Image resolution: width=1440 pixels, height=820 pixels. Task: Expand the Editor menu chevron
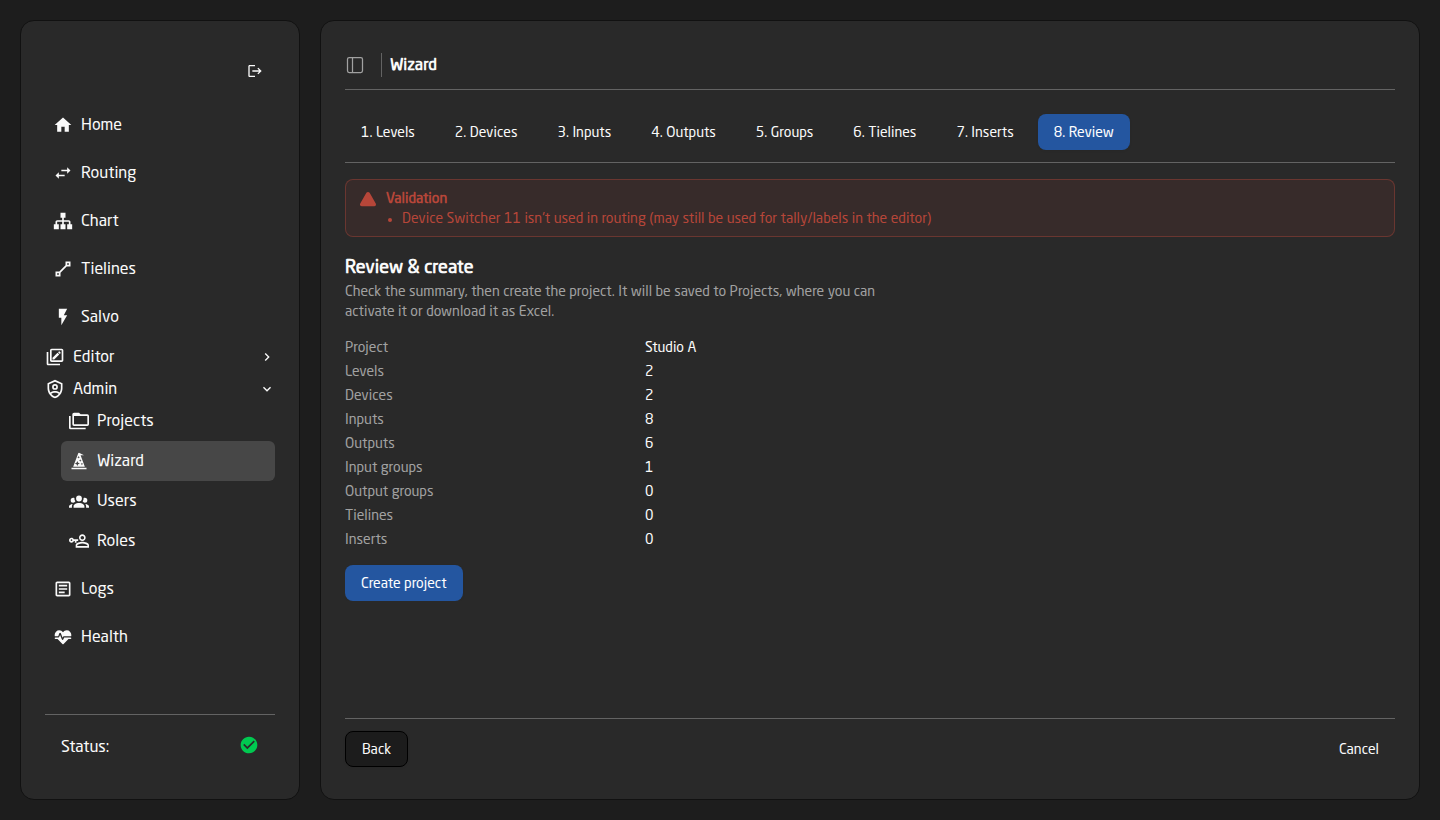click(267, 357)
